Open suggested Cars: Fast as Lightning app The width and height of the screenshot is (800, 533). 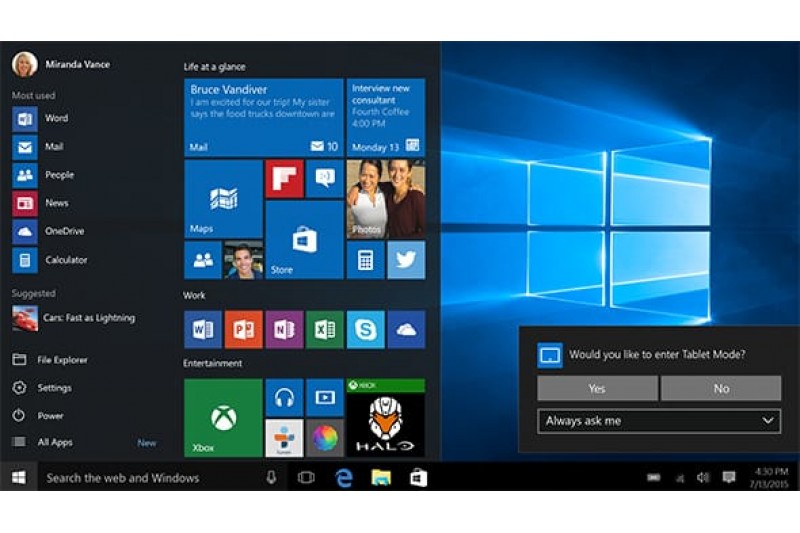pyautogui.click(x=74, y=318)
